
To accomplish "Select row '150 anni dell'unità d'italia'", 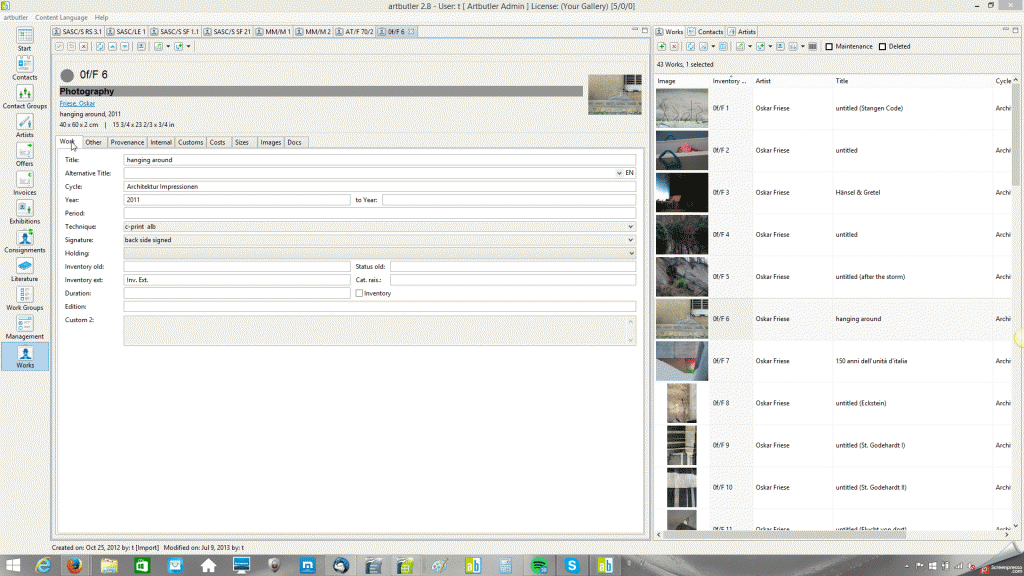I will (833, 361).
